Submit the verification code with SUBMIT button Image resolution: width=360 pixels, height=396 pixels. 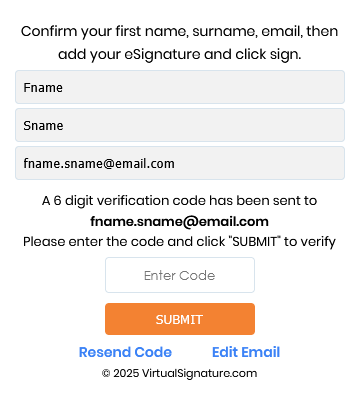click(x=180, y=319)
